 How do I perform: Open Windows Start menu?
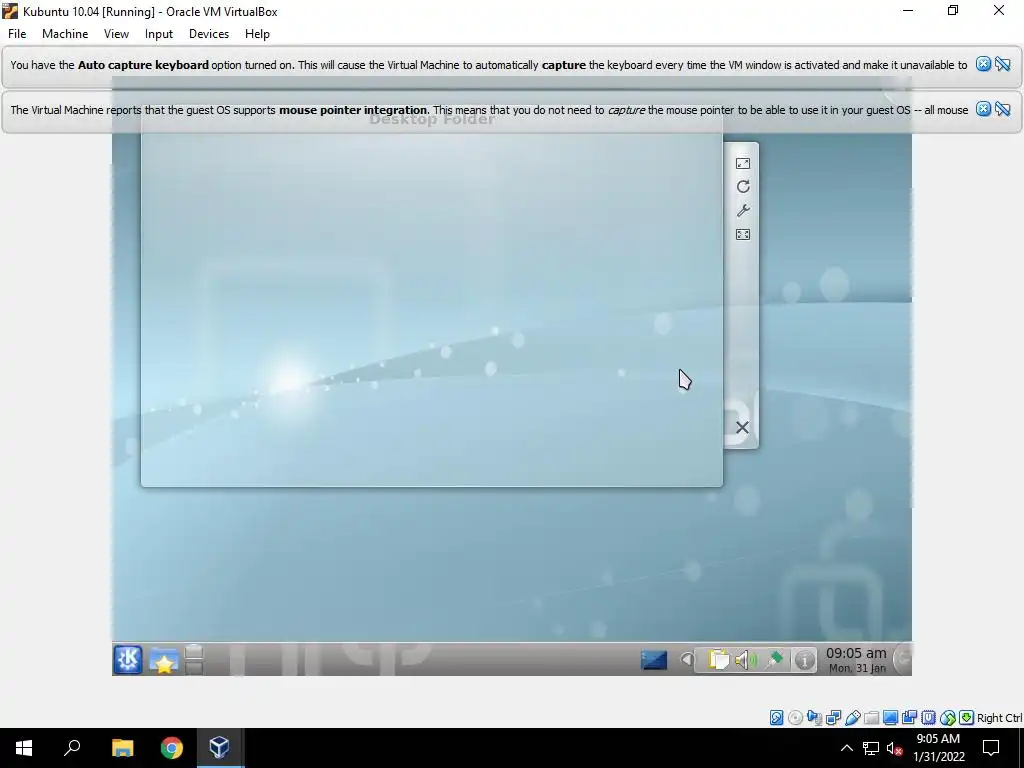point(24,748)
